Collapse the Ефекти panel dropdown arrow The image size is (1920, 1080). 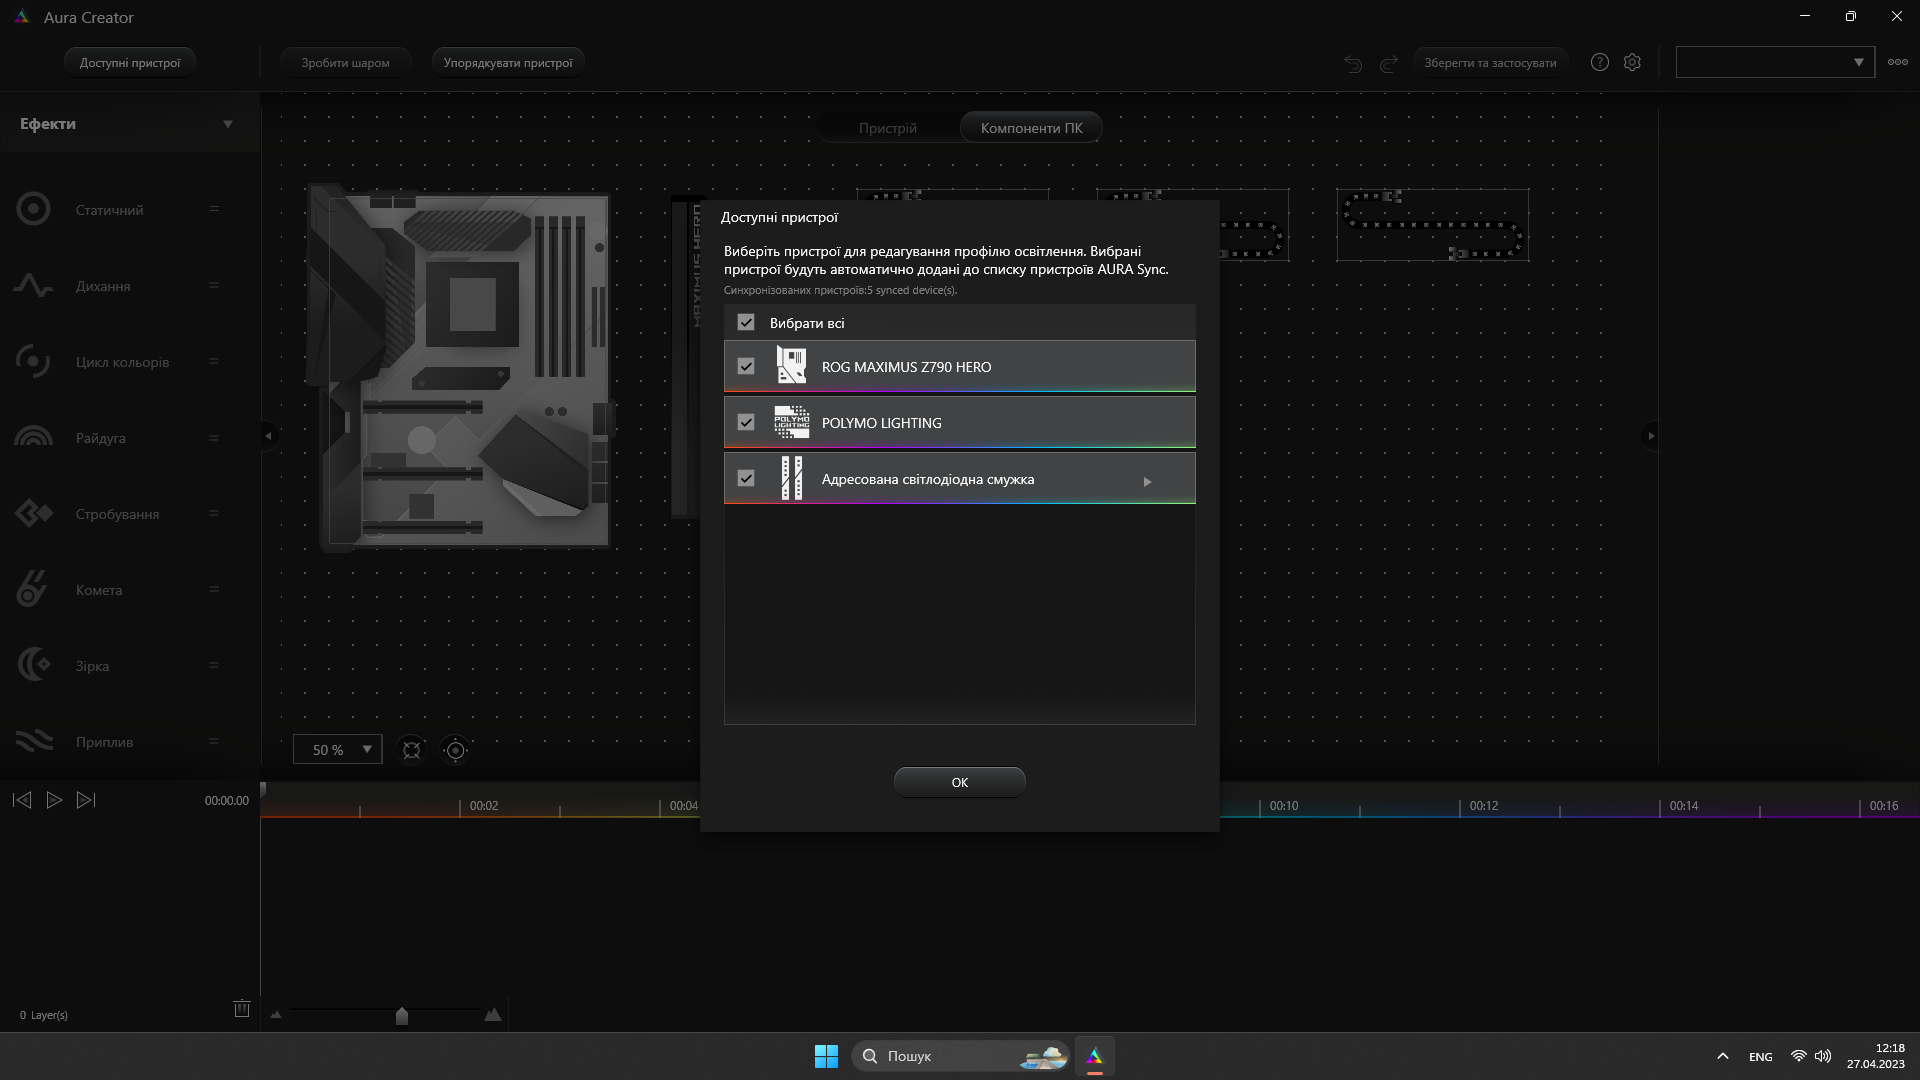coord(228,124)
